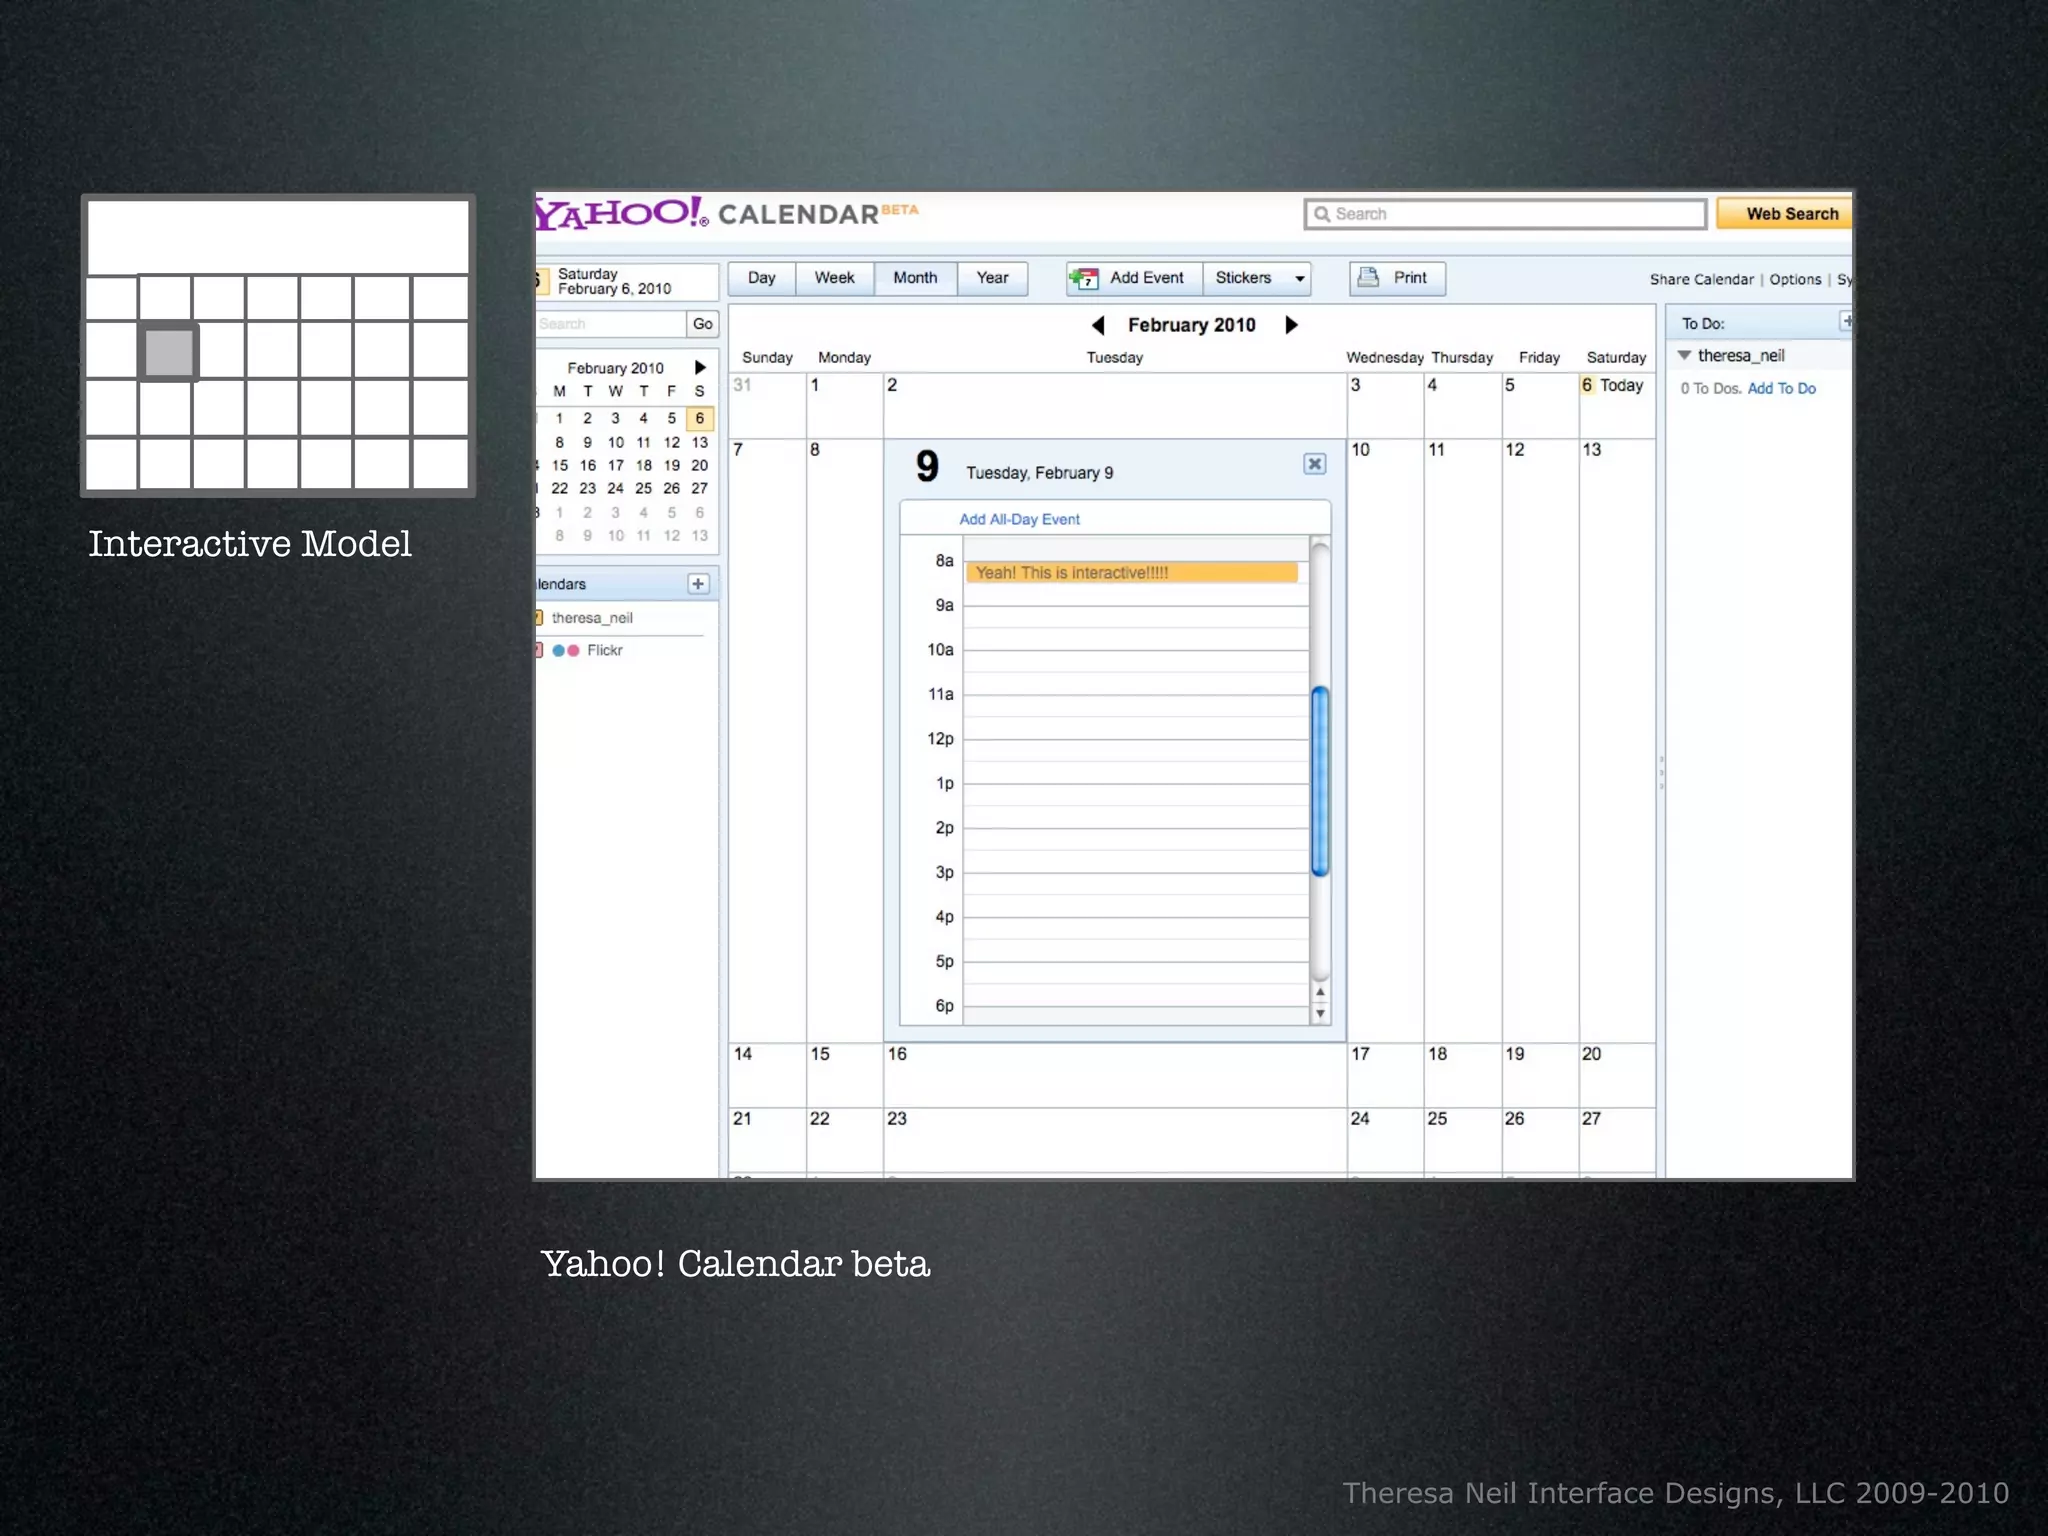The image size is (2048, 1536).
Task: Click the top Search input field
Action: (x=1505, y=214)
